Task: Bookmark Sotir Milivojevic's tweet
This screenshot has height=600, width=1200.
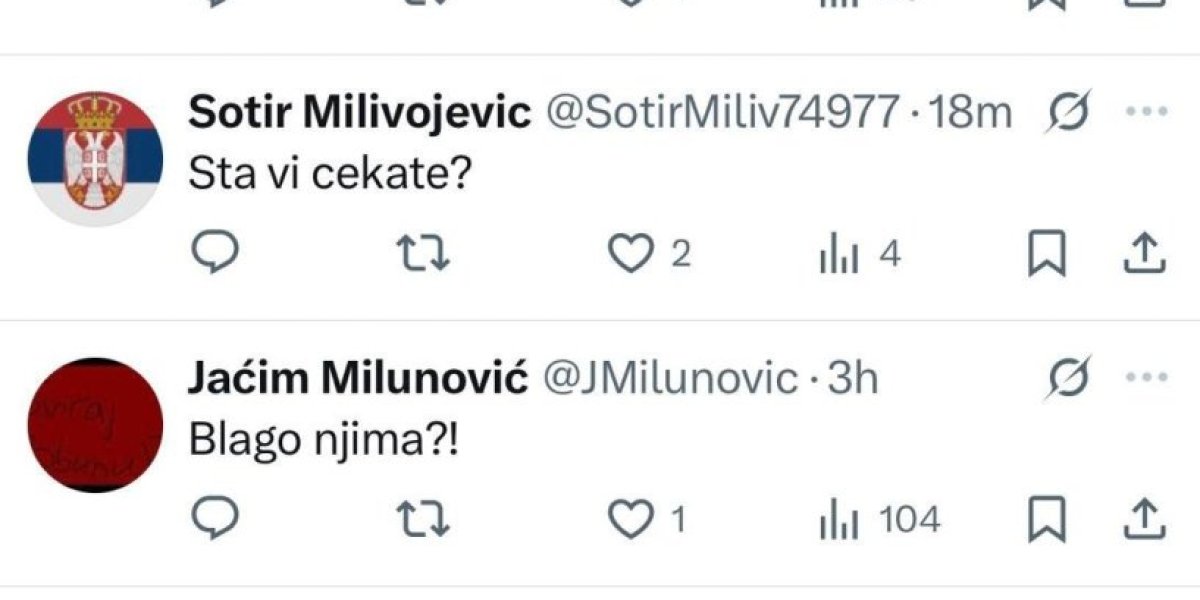Action: coord(1048,254)
